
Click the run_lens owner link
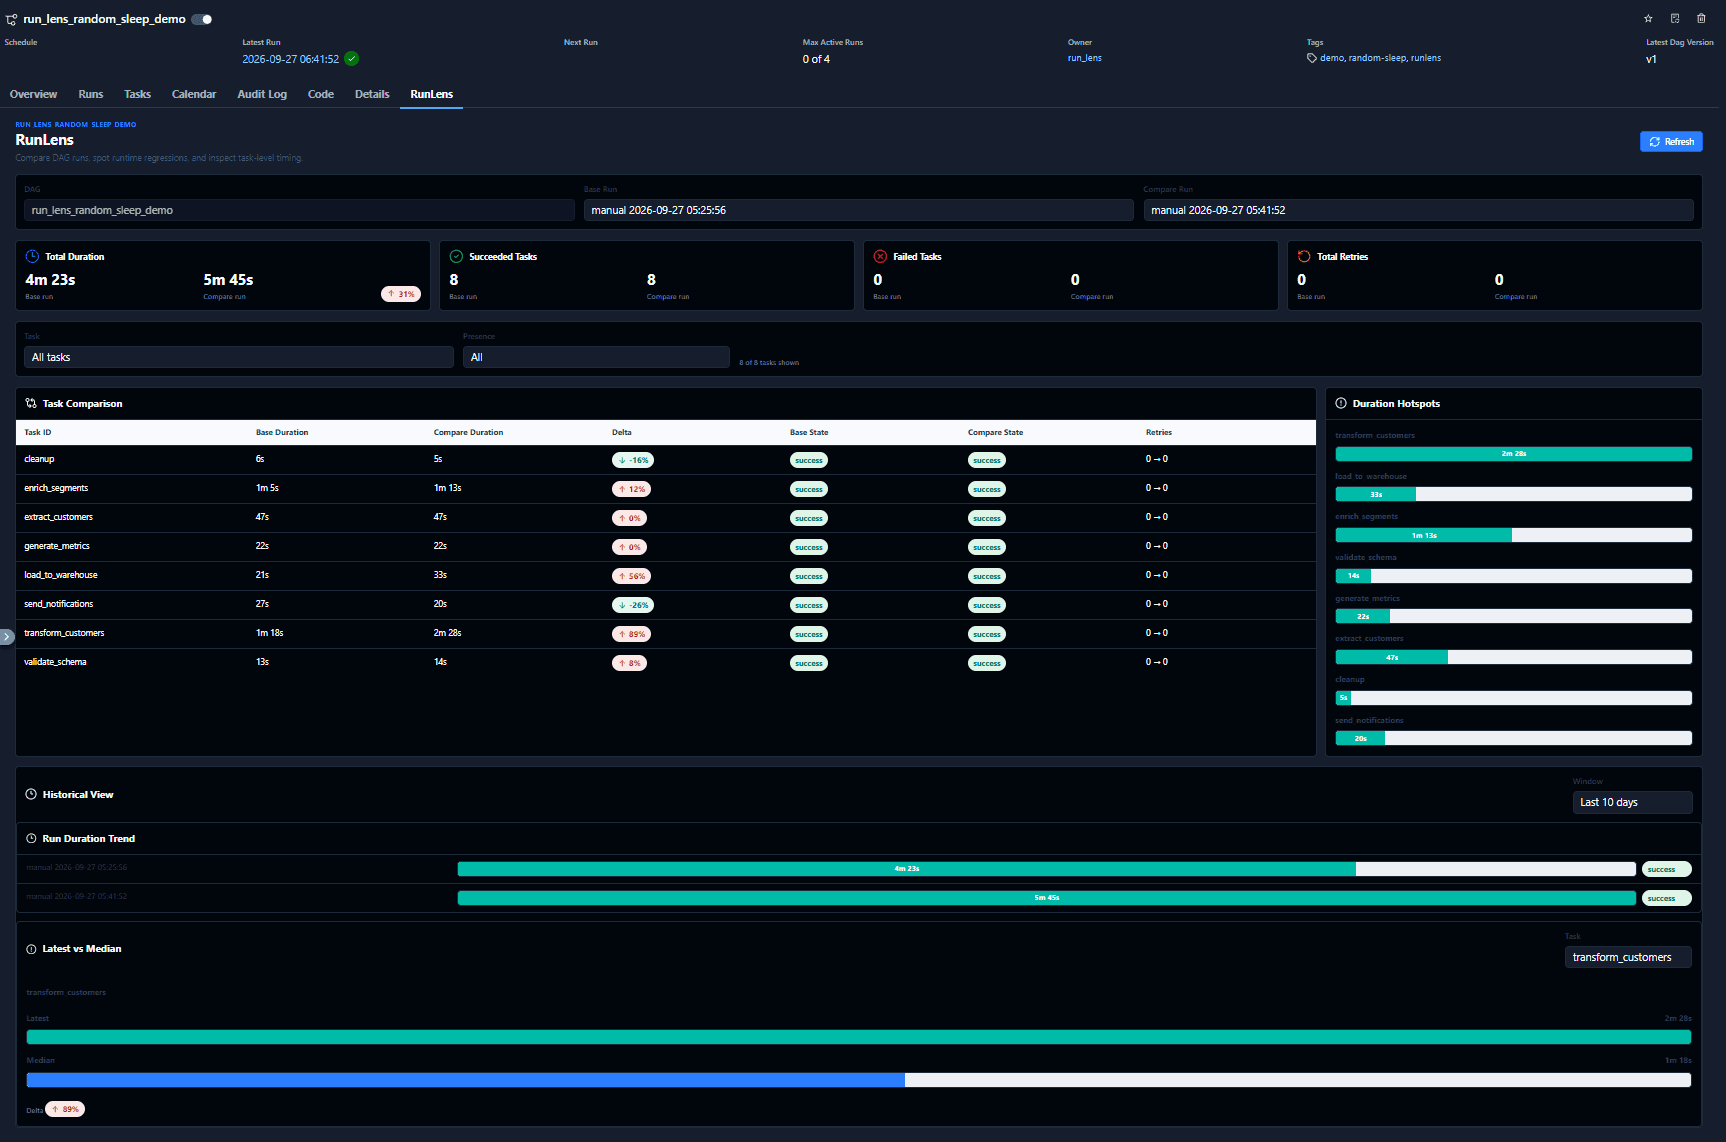tap(1084, 58)
